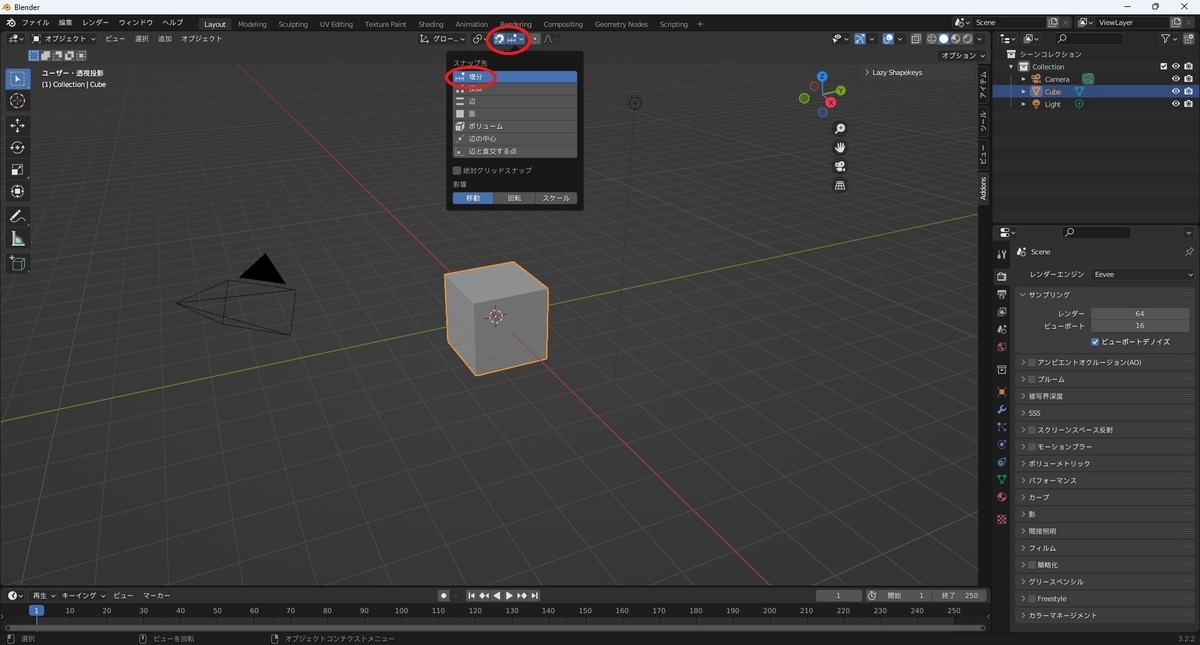Select the Rotate tool in left toolbar
The height and width of the screenshot is (645, 1200).
(x=17, y=147)
